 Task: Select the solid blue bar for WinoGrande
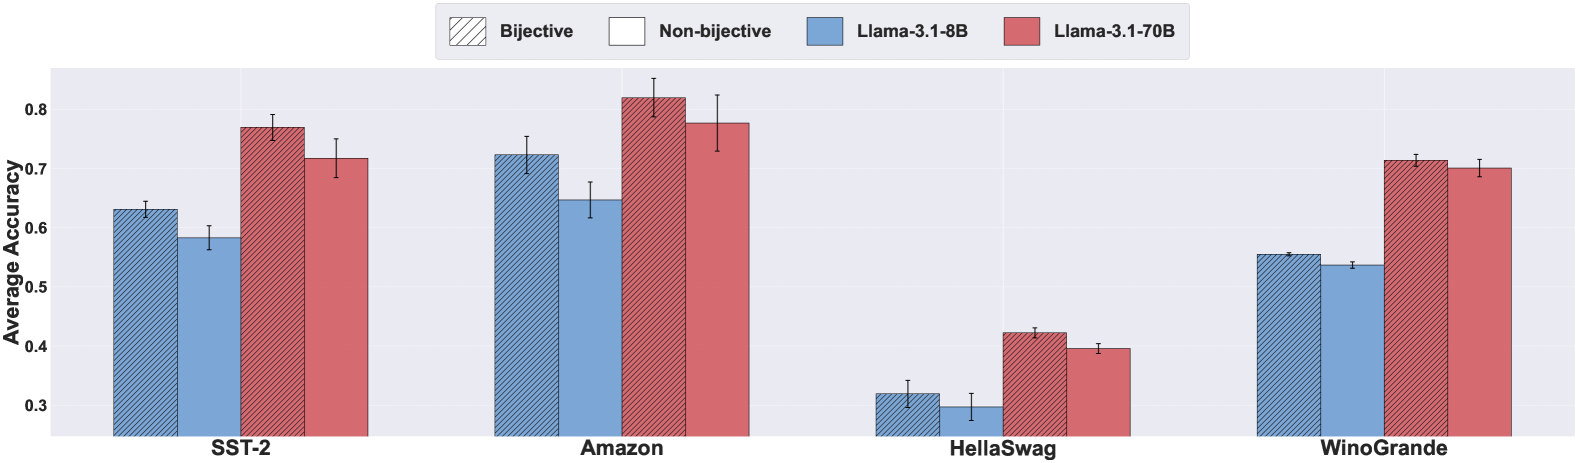point(1352,350)
